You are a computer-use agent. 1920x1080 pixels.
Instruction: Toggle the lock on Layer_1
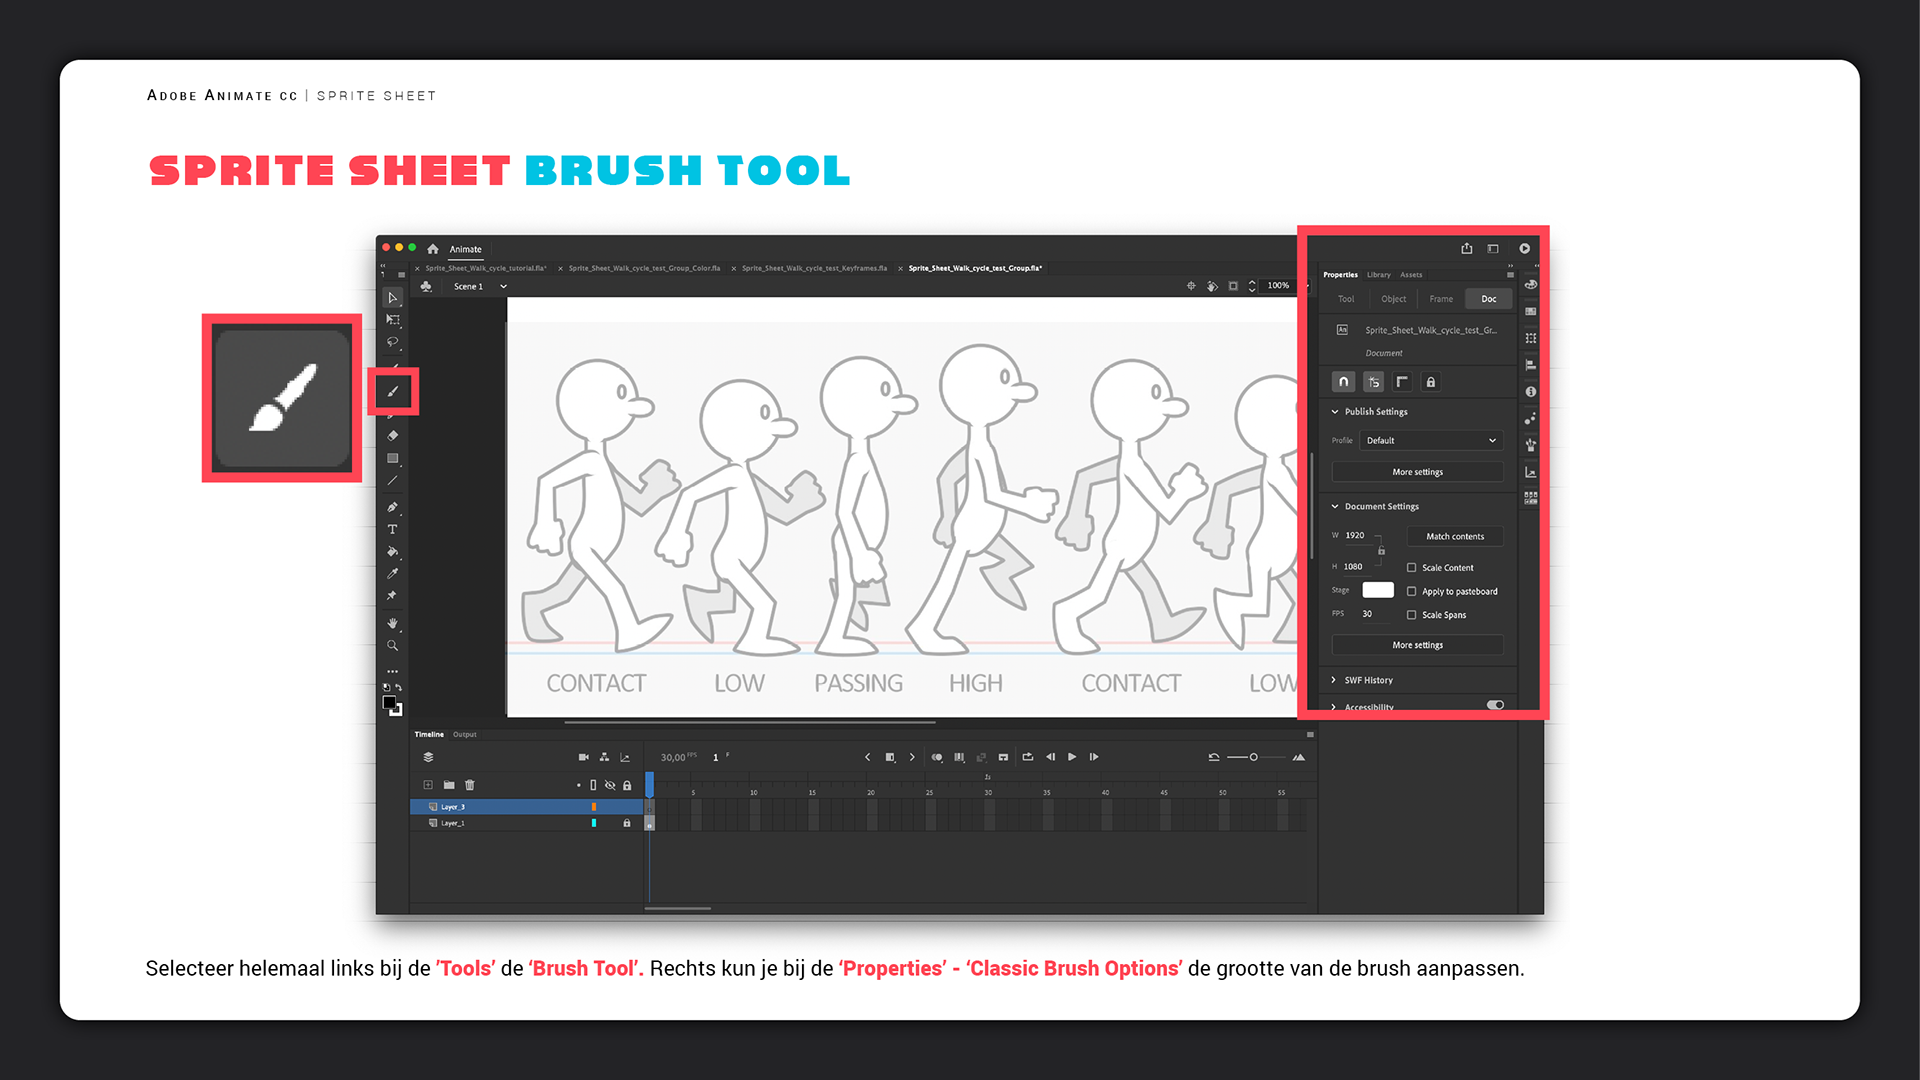click(x=627, y=823)
